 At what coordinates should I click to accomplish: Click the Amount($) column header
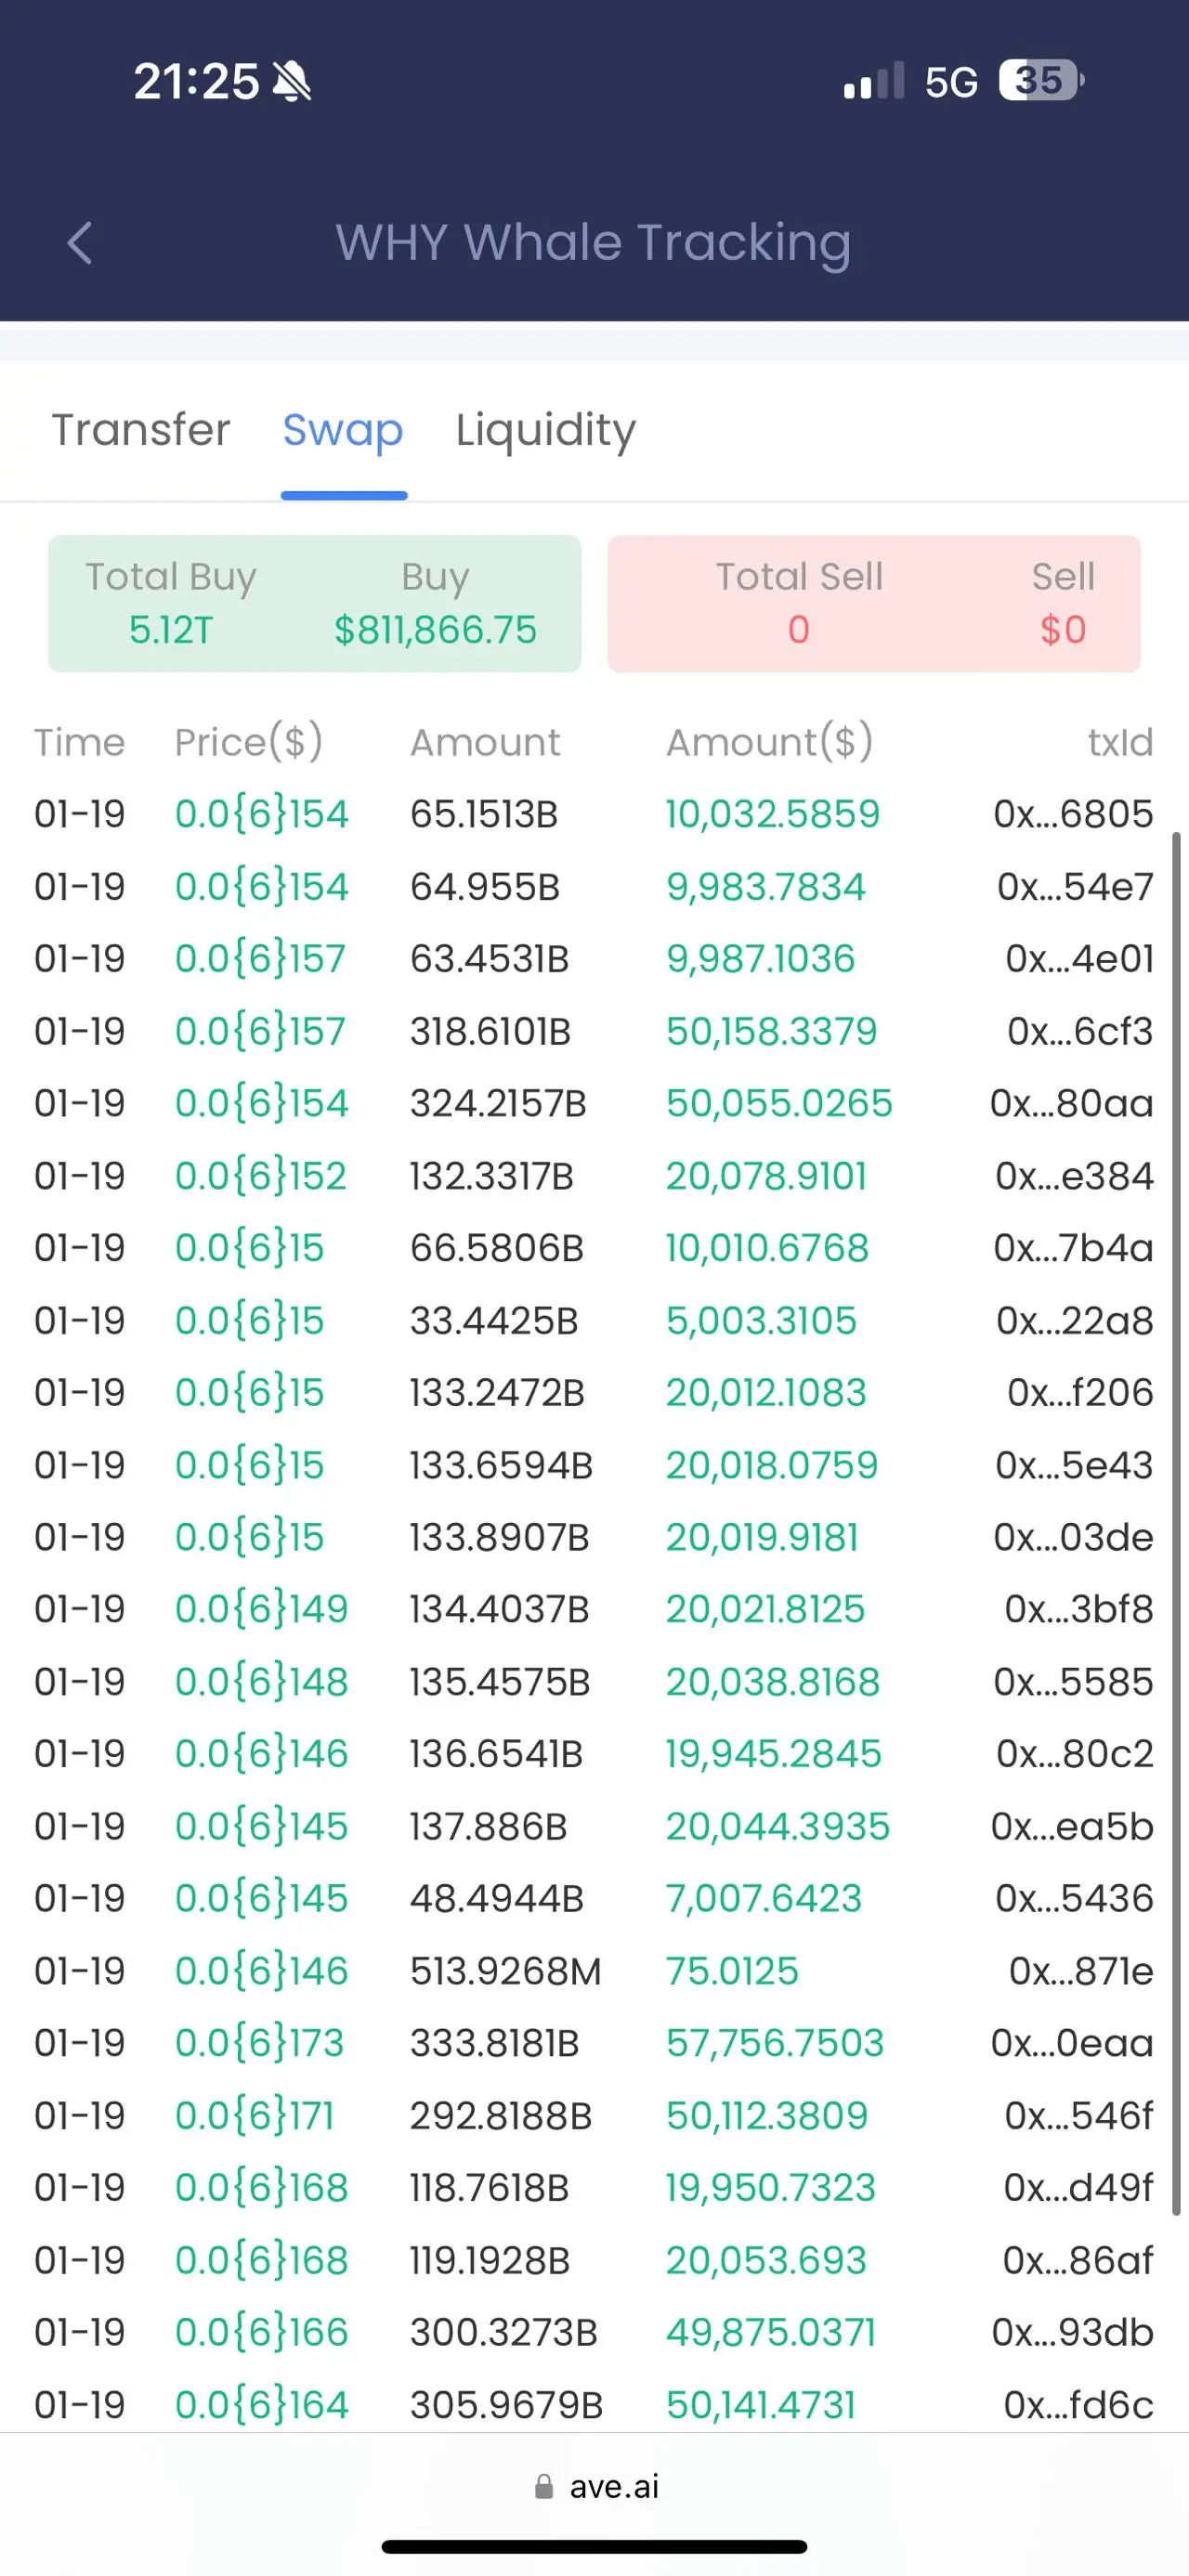(x=769, y=743)
